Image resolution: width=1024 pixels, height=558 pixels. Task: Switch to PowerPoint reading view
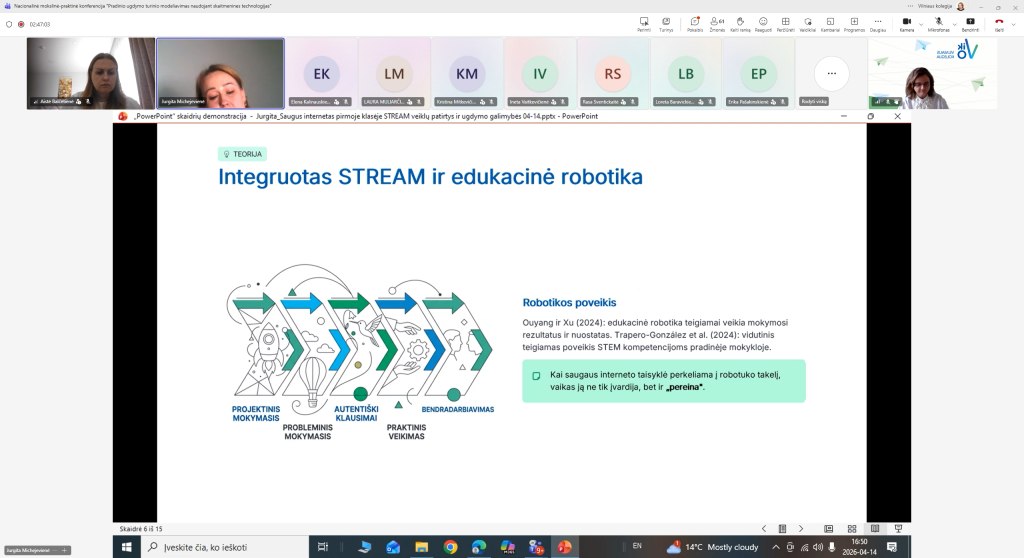click(x=875, y=528)
